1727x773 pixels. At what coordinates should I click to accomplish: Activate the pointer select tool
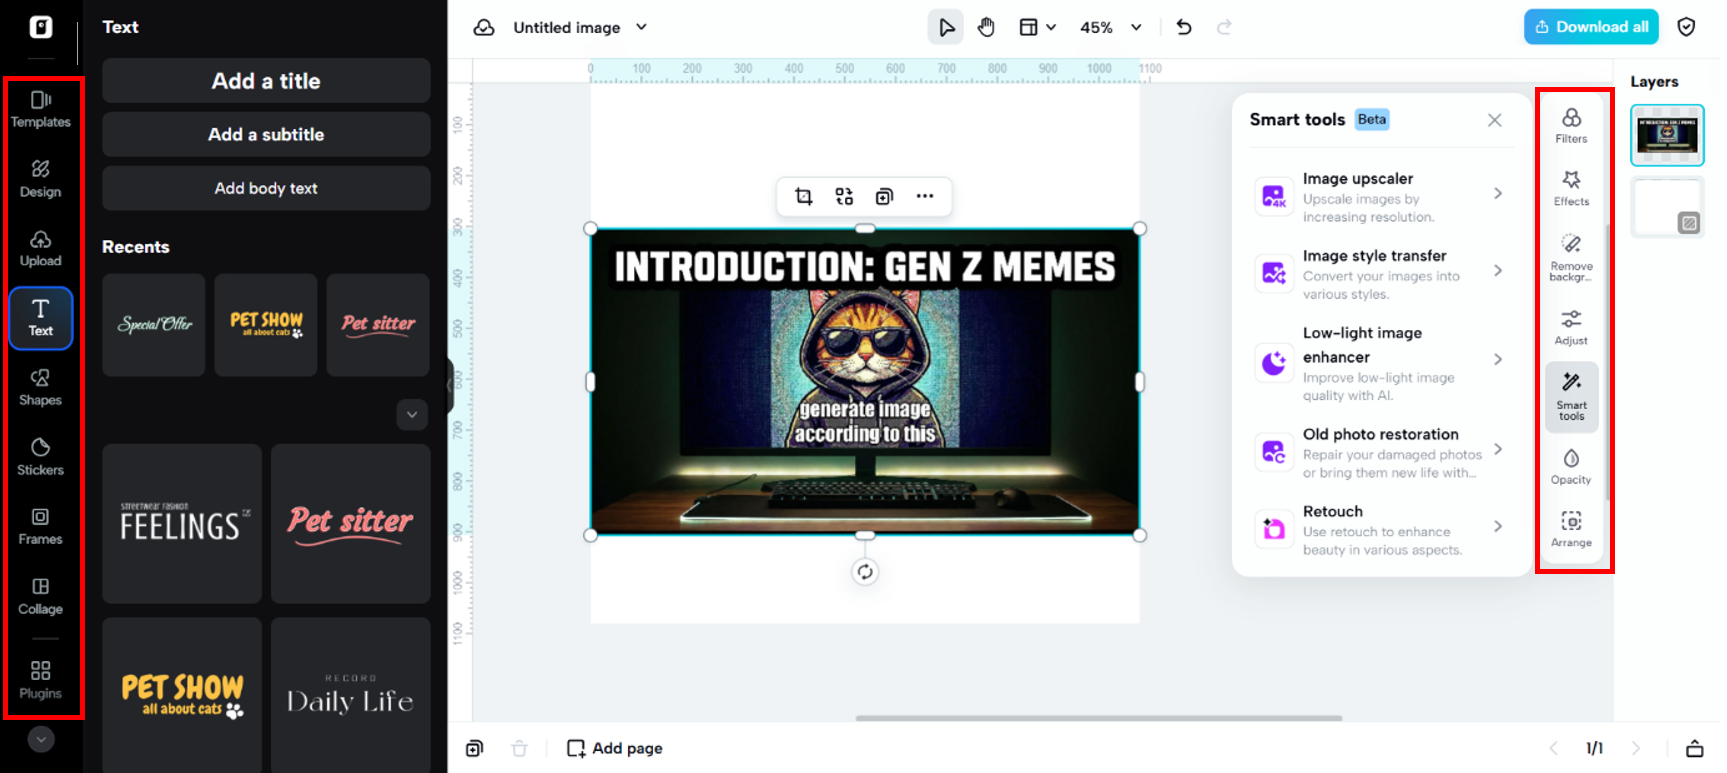(x=945, y=27)
